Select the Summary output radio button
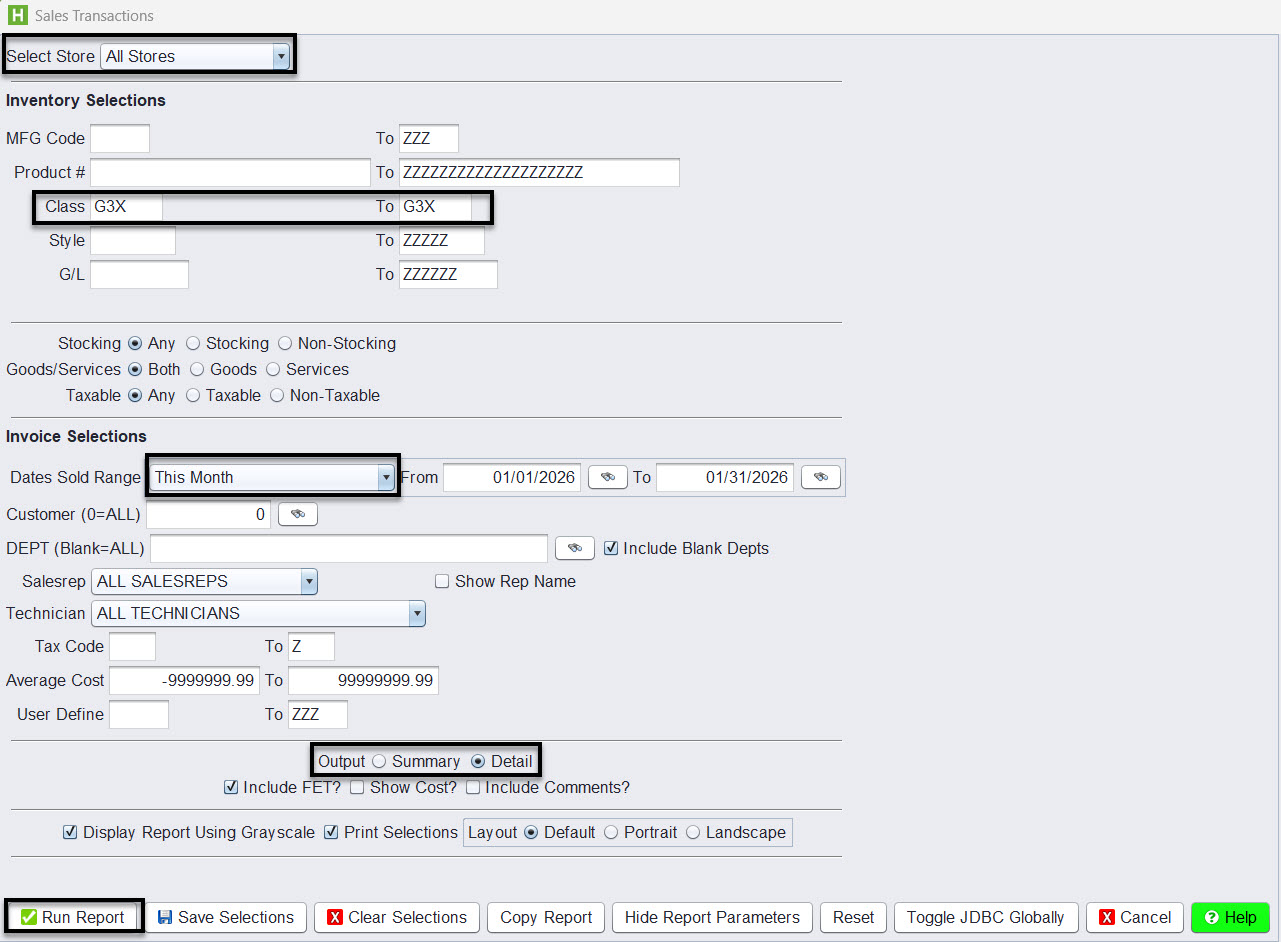 point(379,762)
